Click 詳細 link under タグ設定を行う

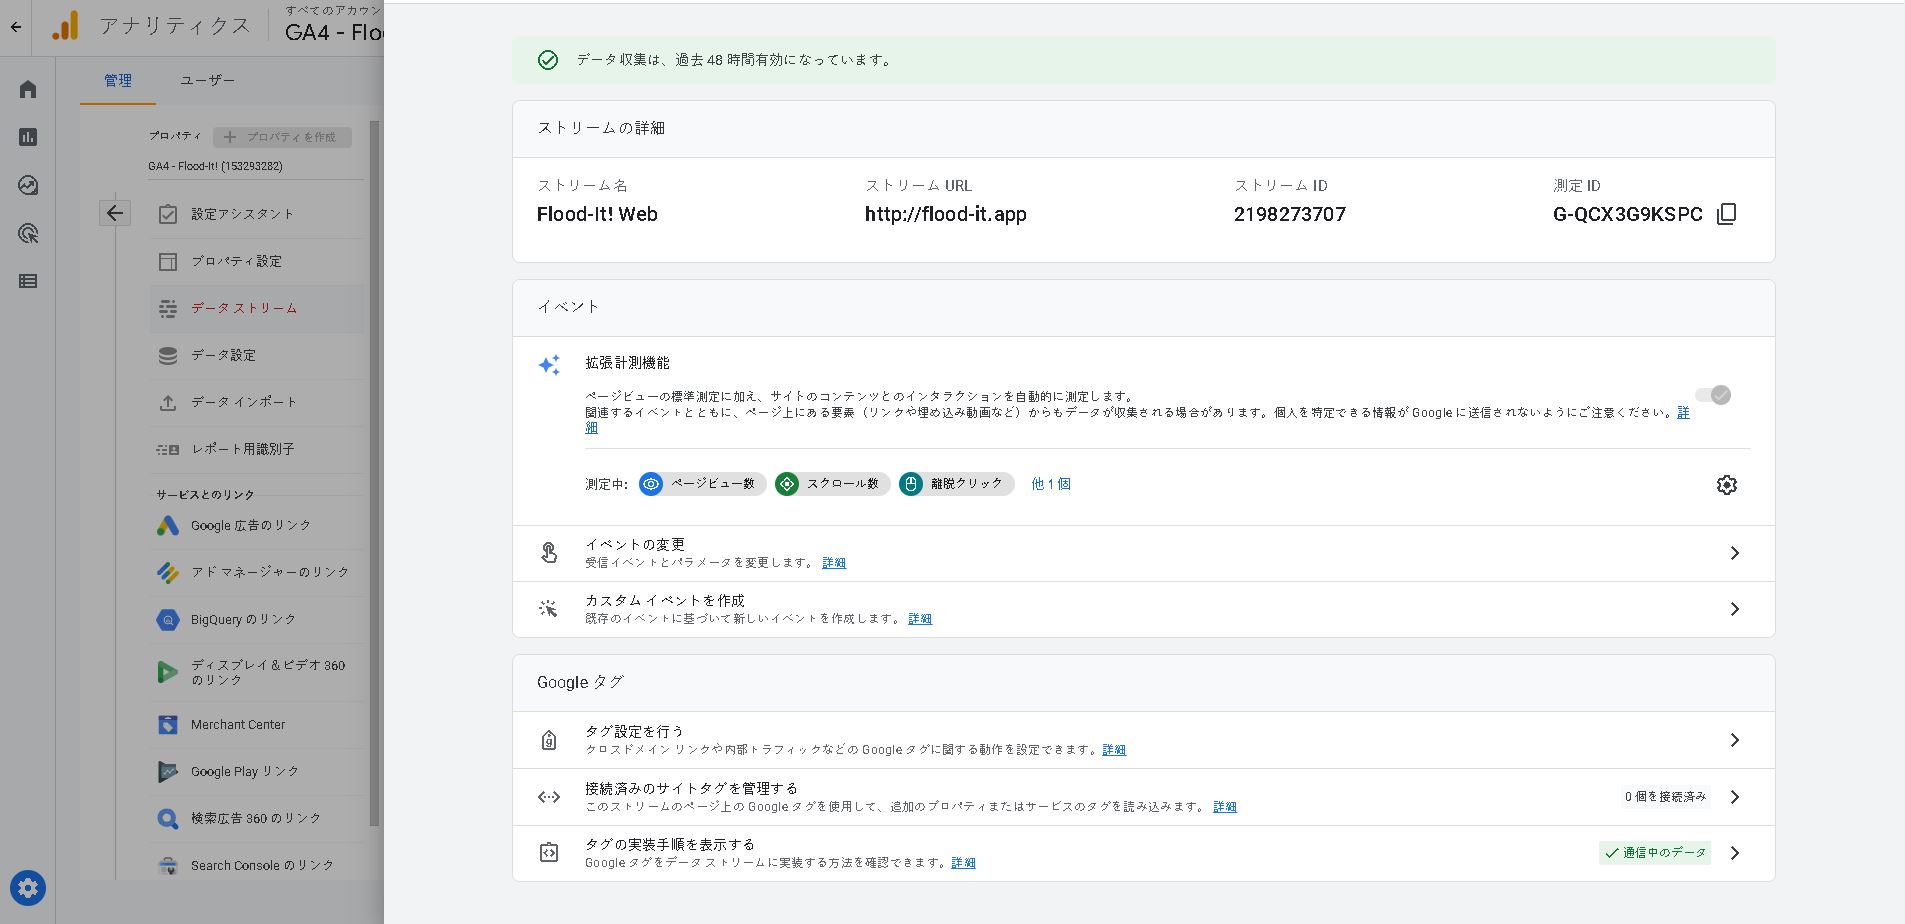tap(1114, 750)
